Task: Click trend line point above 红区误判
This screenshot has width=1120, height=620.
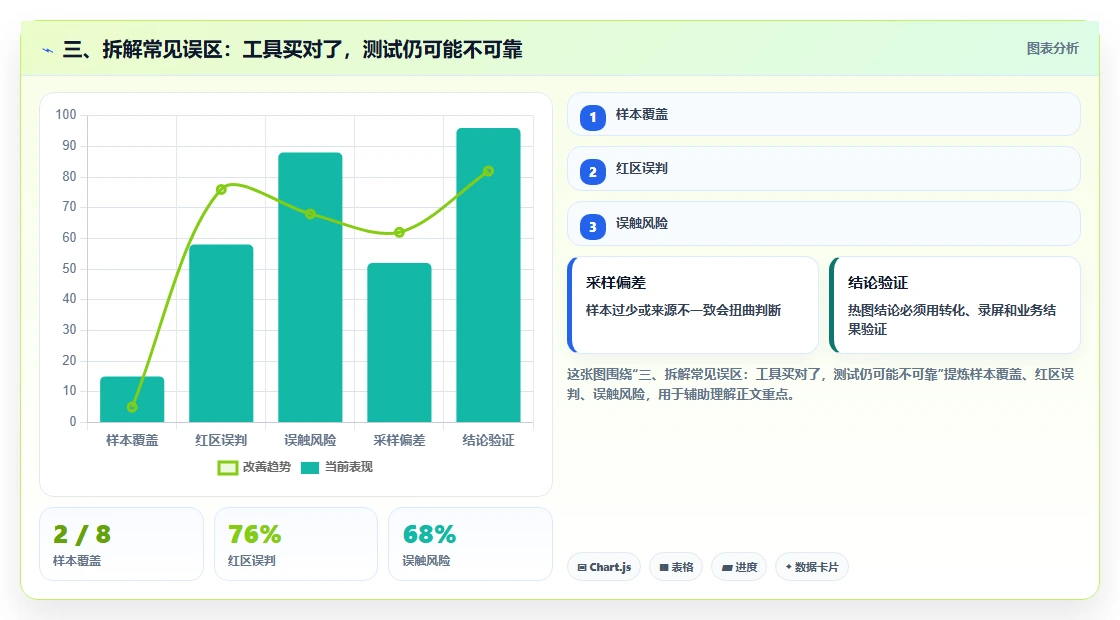Action: coord(221,189)
